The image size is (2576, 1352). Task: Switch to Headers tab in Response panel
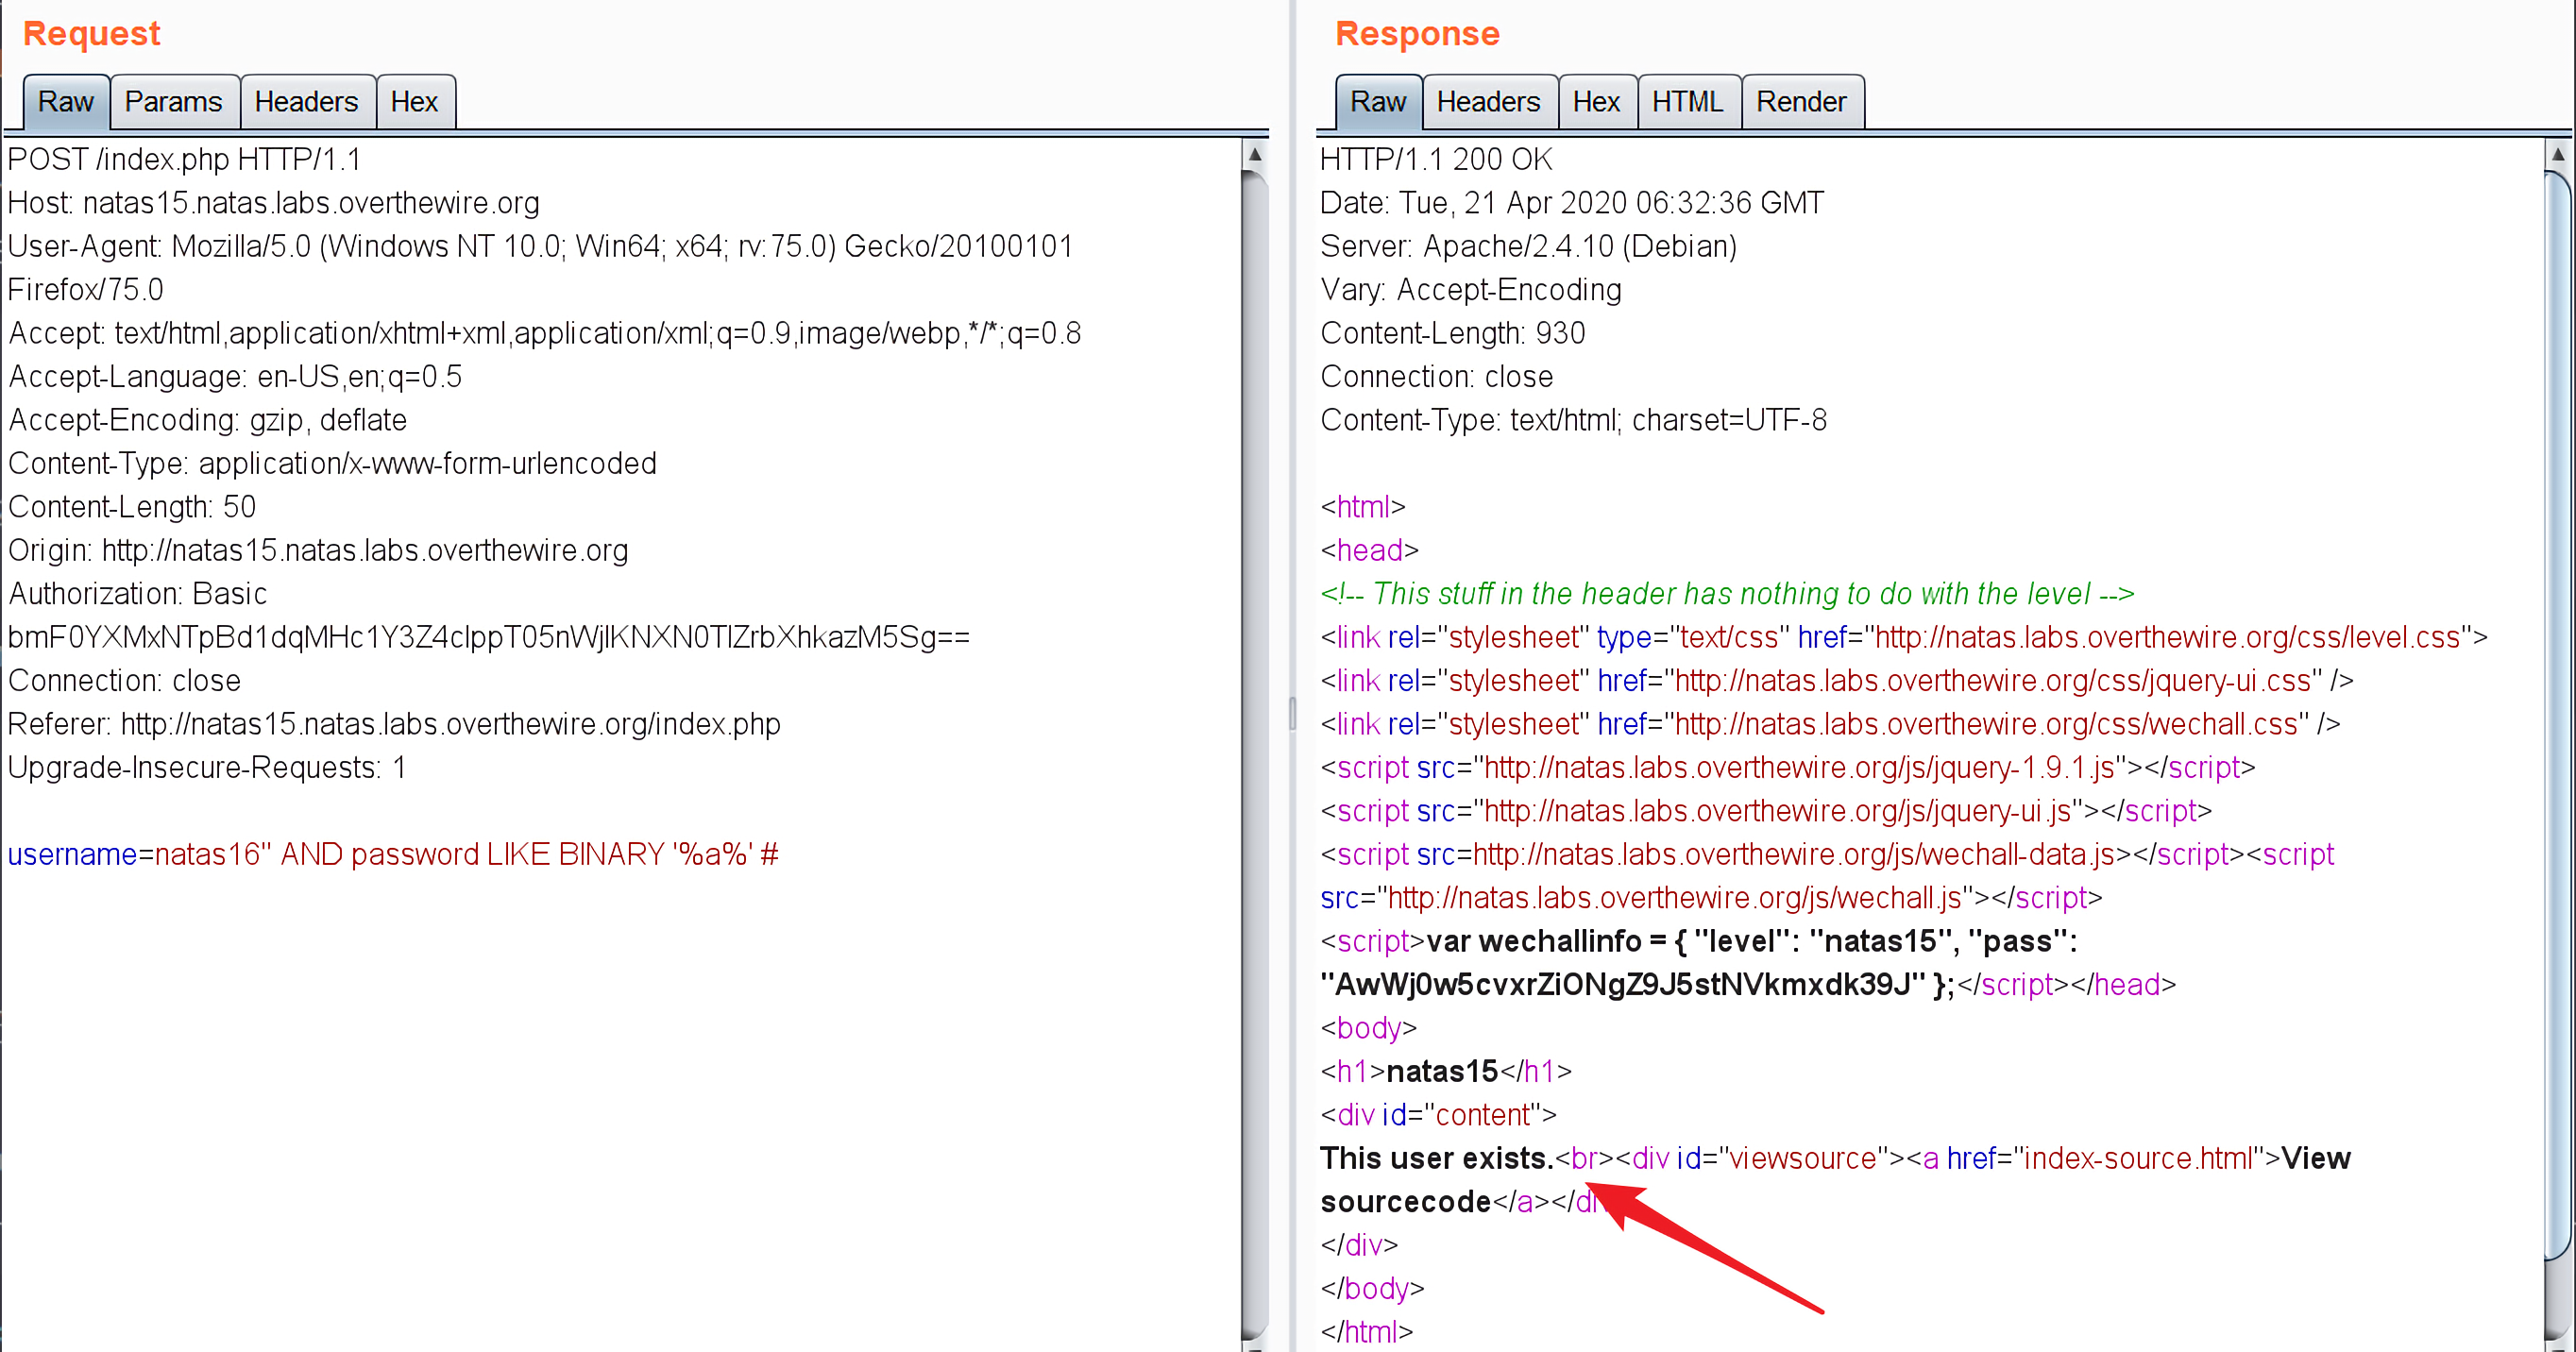click(1489, 102)
